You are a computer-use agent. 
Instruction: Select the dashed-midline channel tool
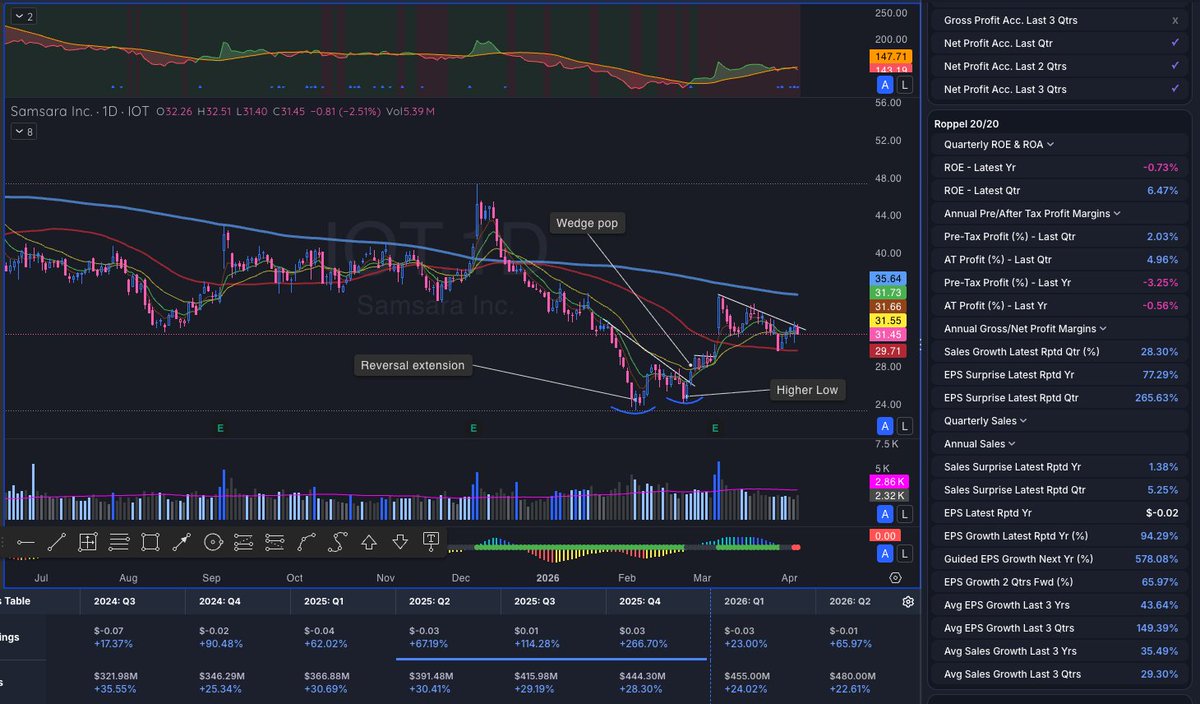(x=275, y=542)
